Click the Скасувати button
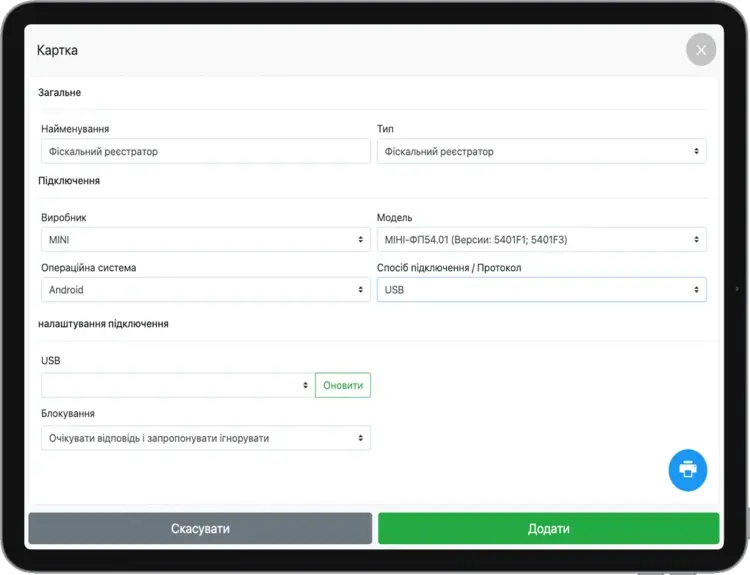The image size is (750, 575). coord(200,528)
